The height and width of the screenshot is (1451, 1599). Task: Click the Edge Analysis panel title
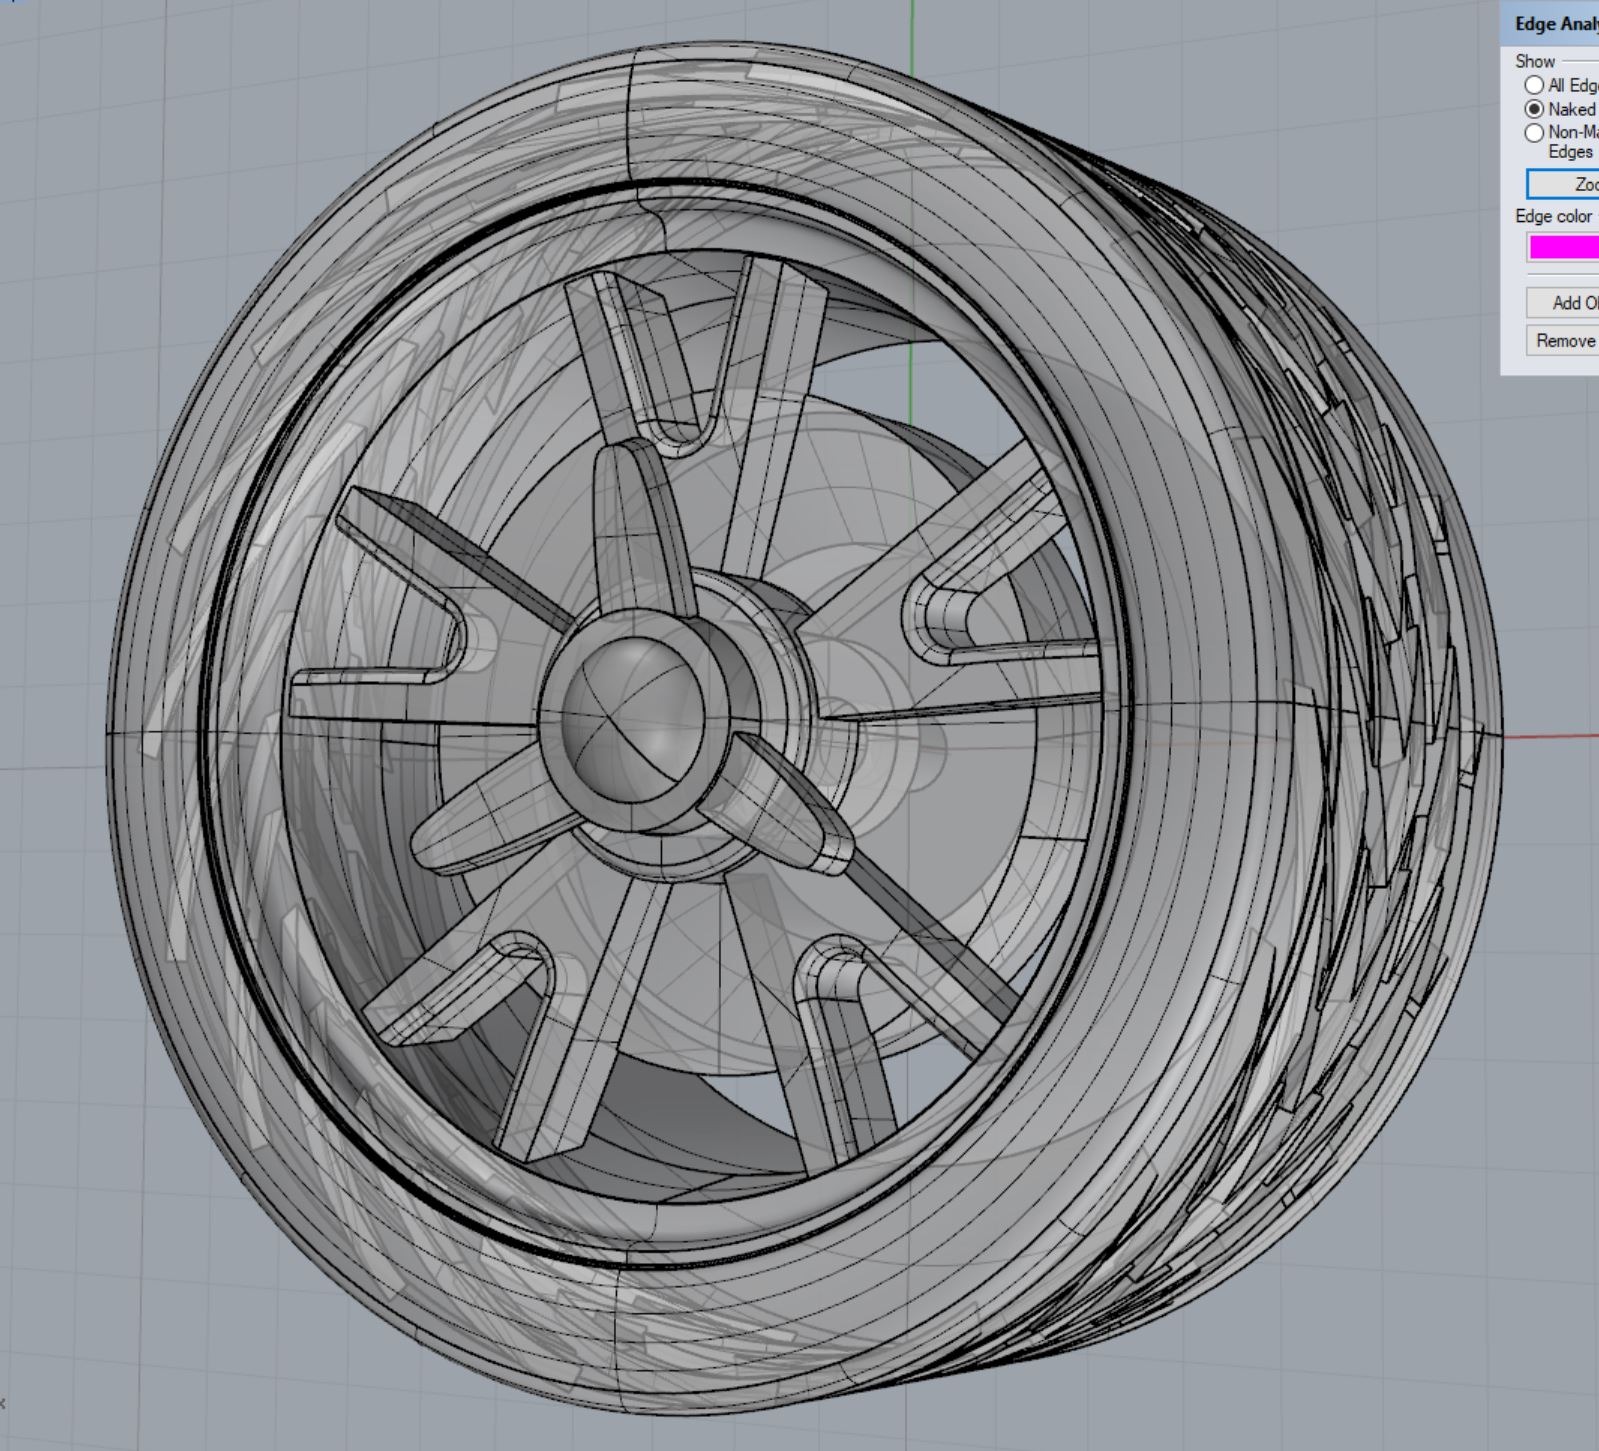pos(1556,24)
